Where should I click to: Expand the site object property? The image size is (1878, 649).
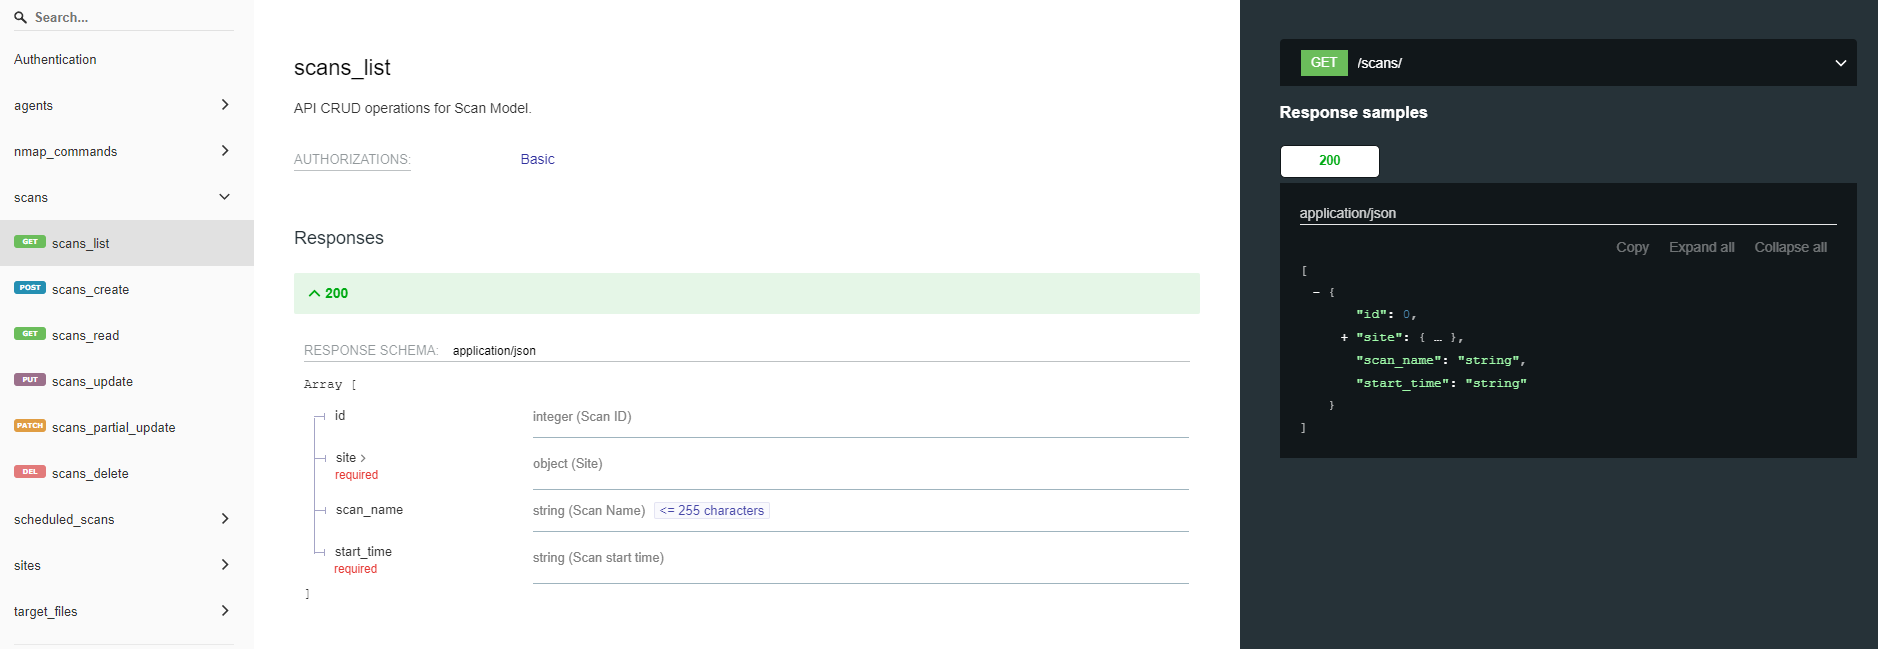pos(351,457)
